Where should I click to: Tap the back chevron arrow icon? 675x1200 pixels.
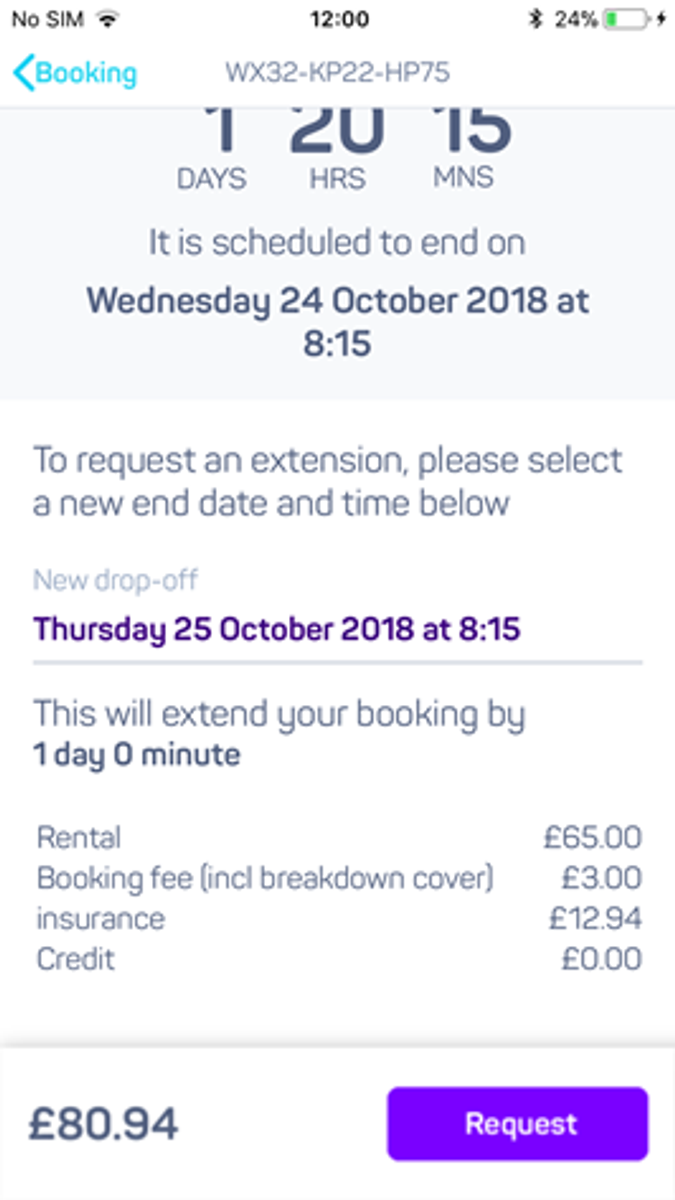coord(20,72)
